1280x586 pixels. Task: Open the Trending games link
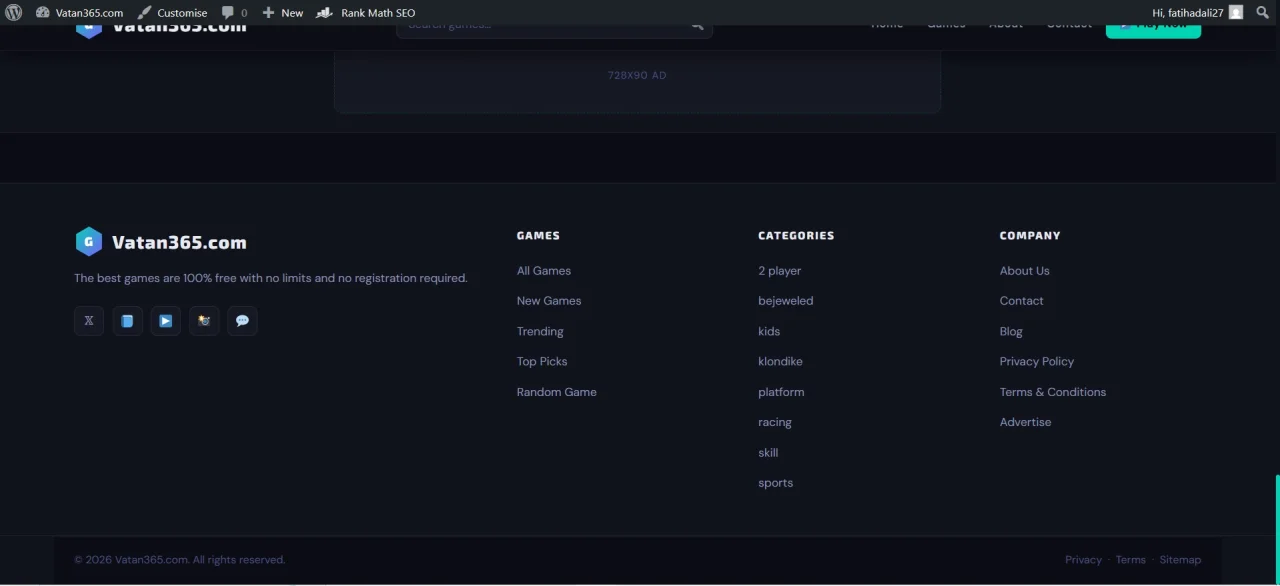pyautogui.click(x=540, y=332)
